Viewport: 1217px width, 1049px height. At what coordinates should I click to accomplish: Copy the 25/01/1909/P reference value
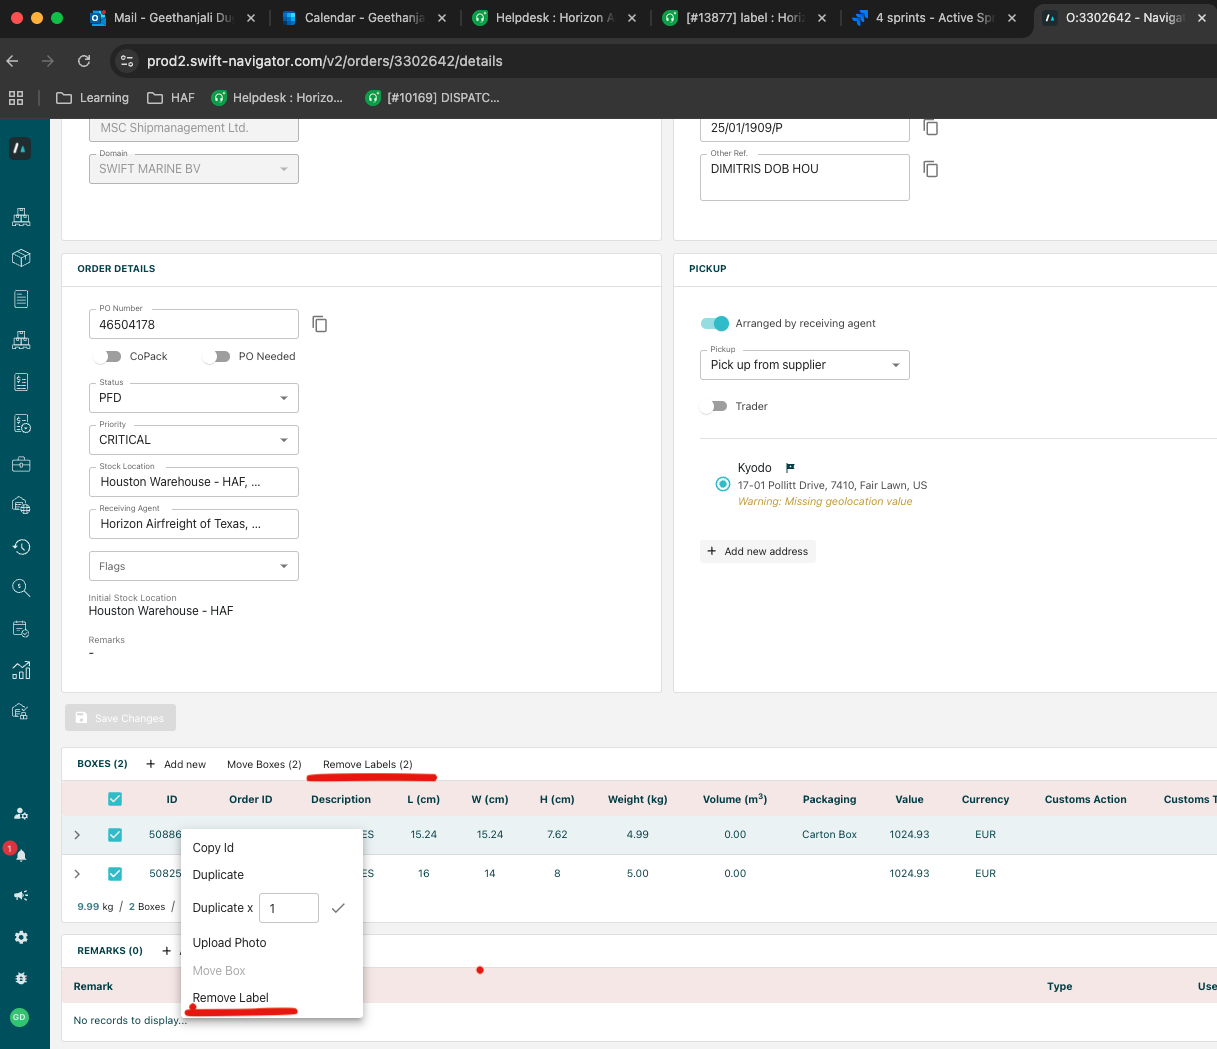pos(931,128)
